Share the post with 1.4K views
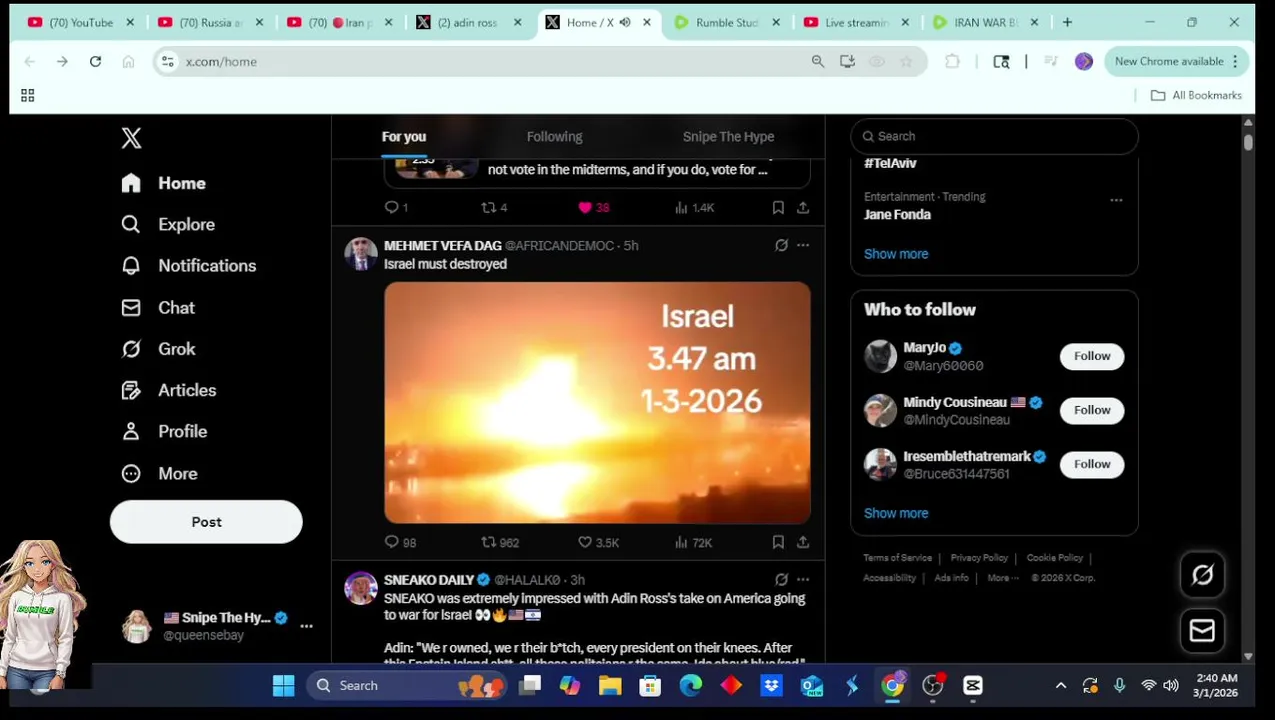The height and width of the screenshot is (720, 1275). [x=803, y=207]
